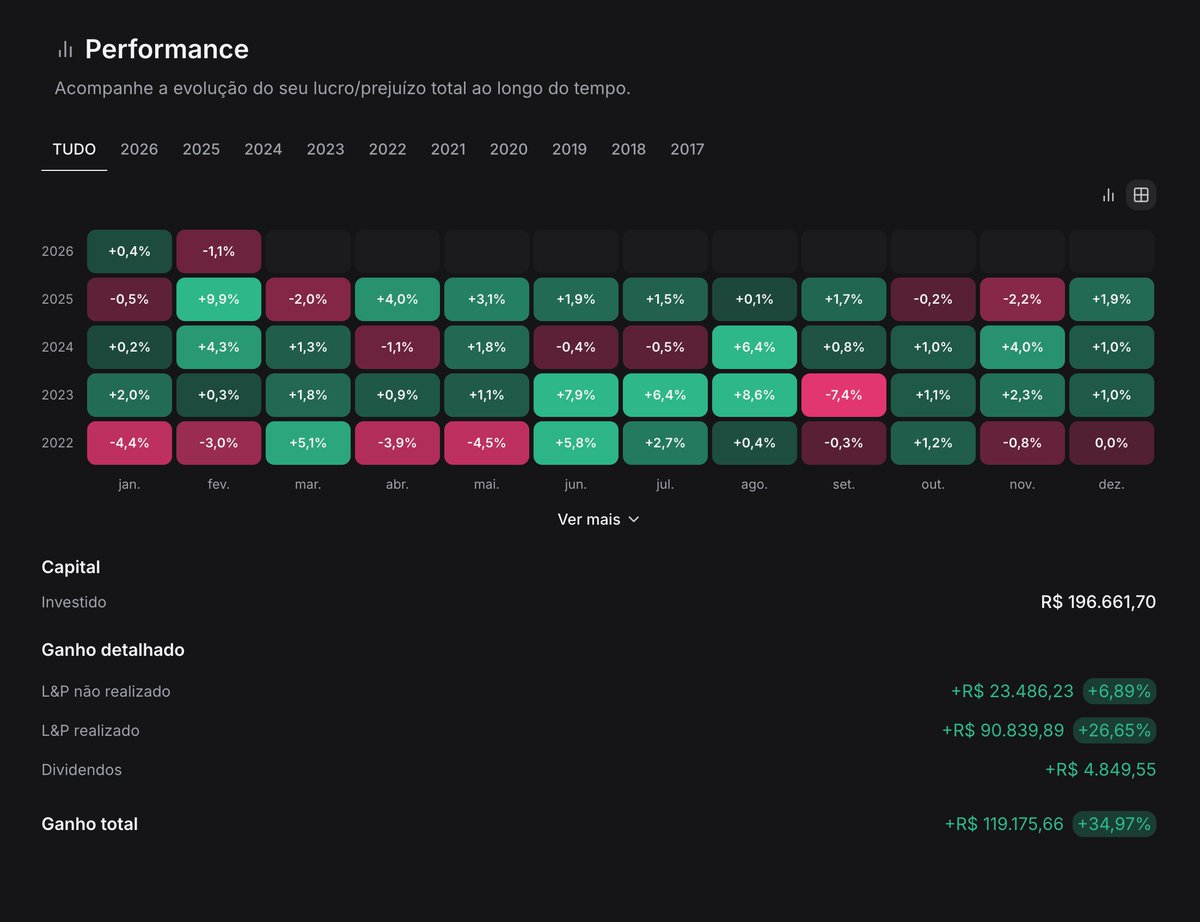Click the February 2025 cell showing +9,9%
The width and height of the screenshot is (1200, 922).
(218, 298)
